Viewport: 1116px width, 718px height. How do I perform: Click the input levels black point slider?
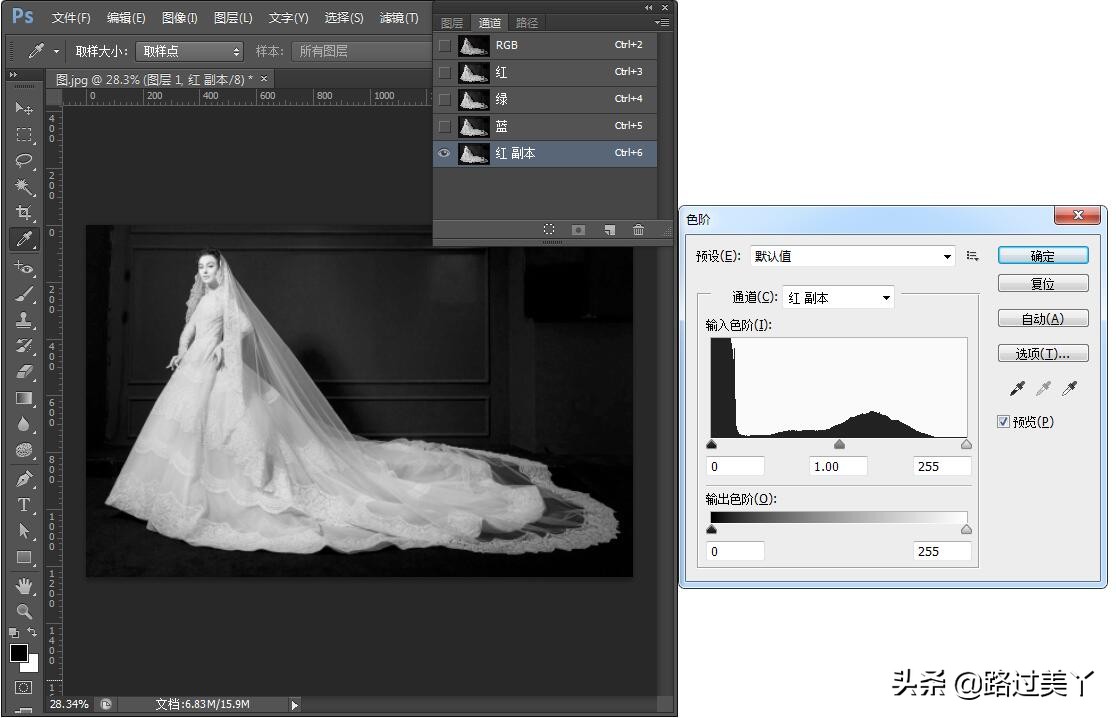(712, 445)
